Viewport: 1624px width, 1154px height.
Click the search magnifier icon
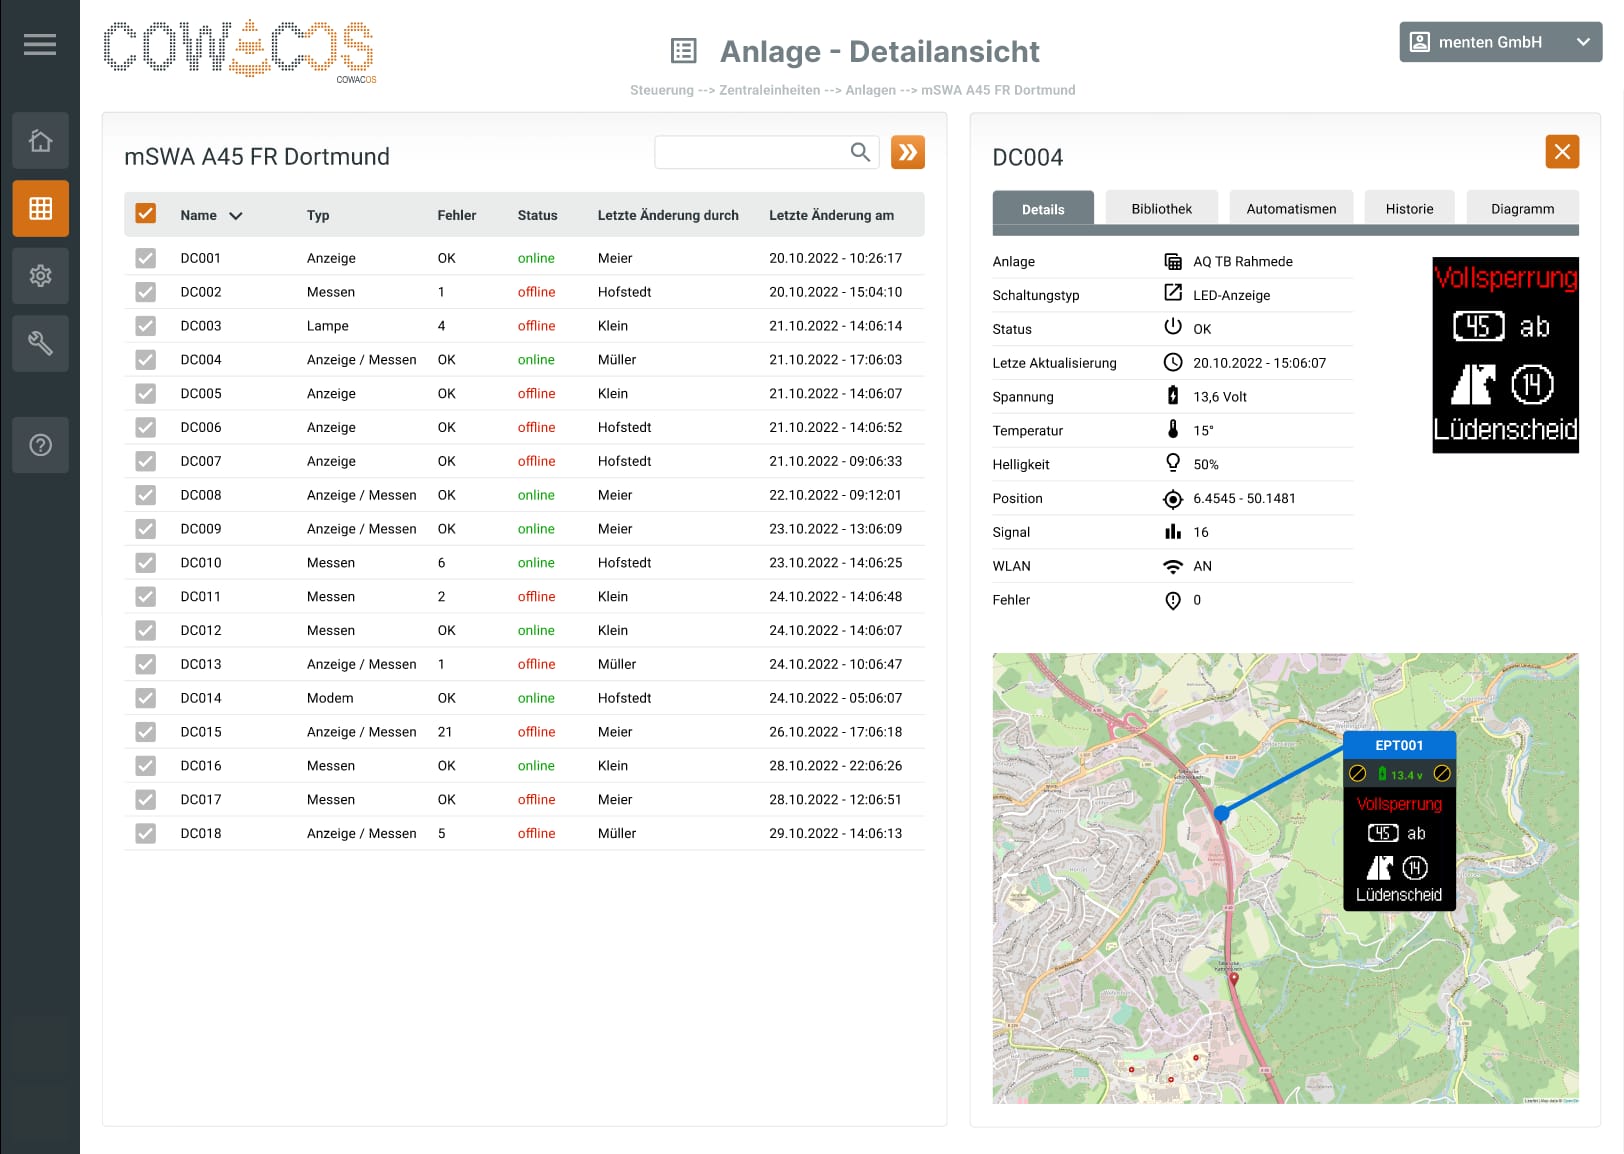coord(860,152)
